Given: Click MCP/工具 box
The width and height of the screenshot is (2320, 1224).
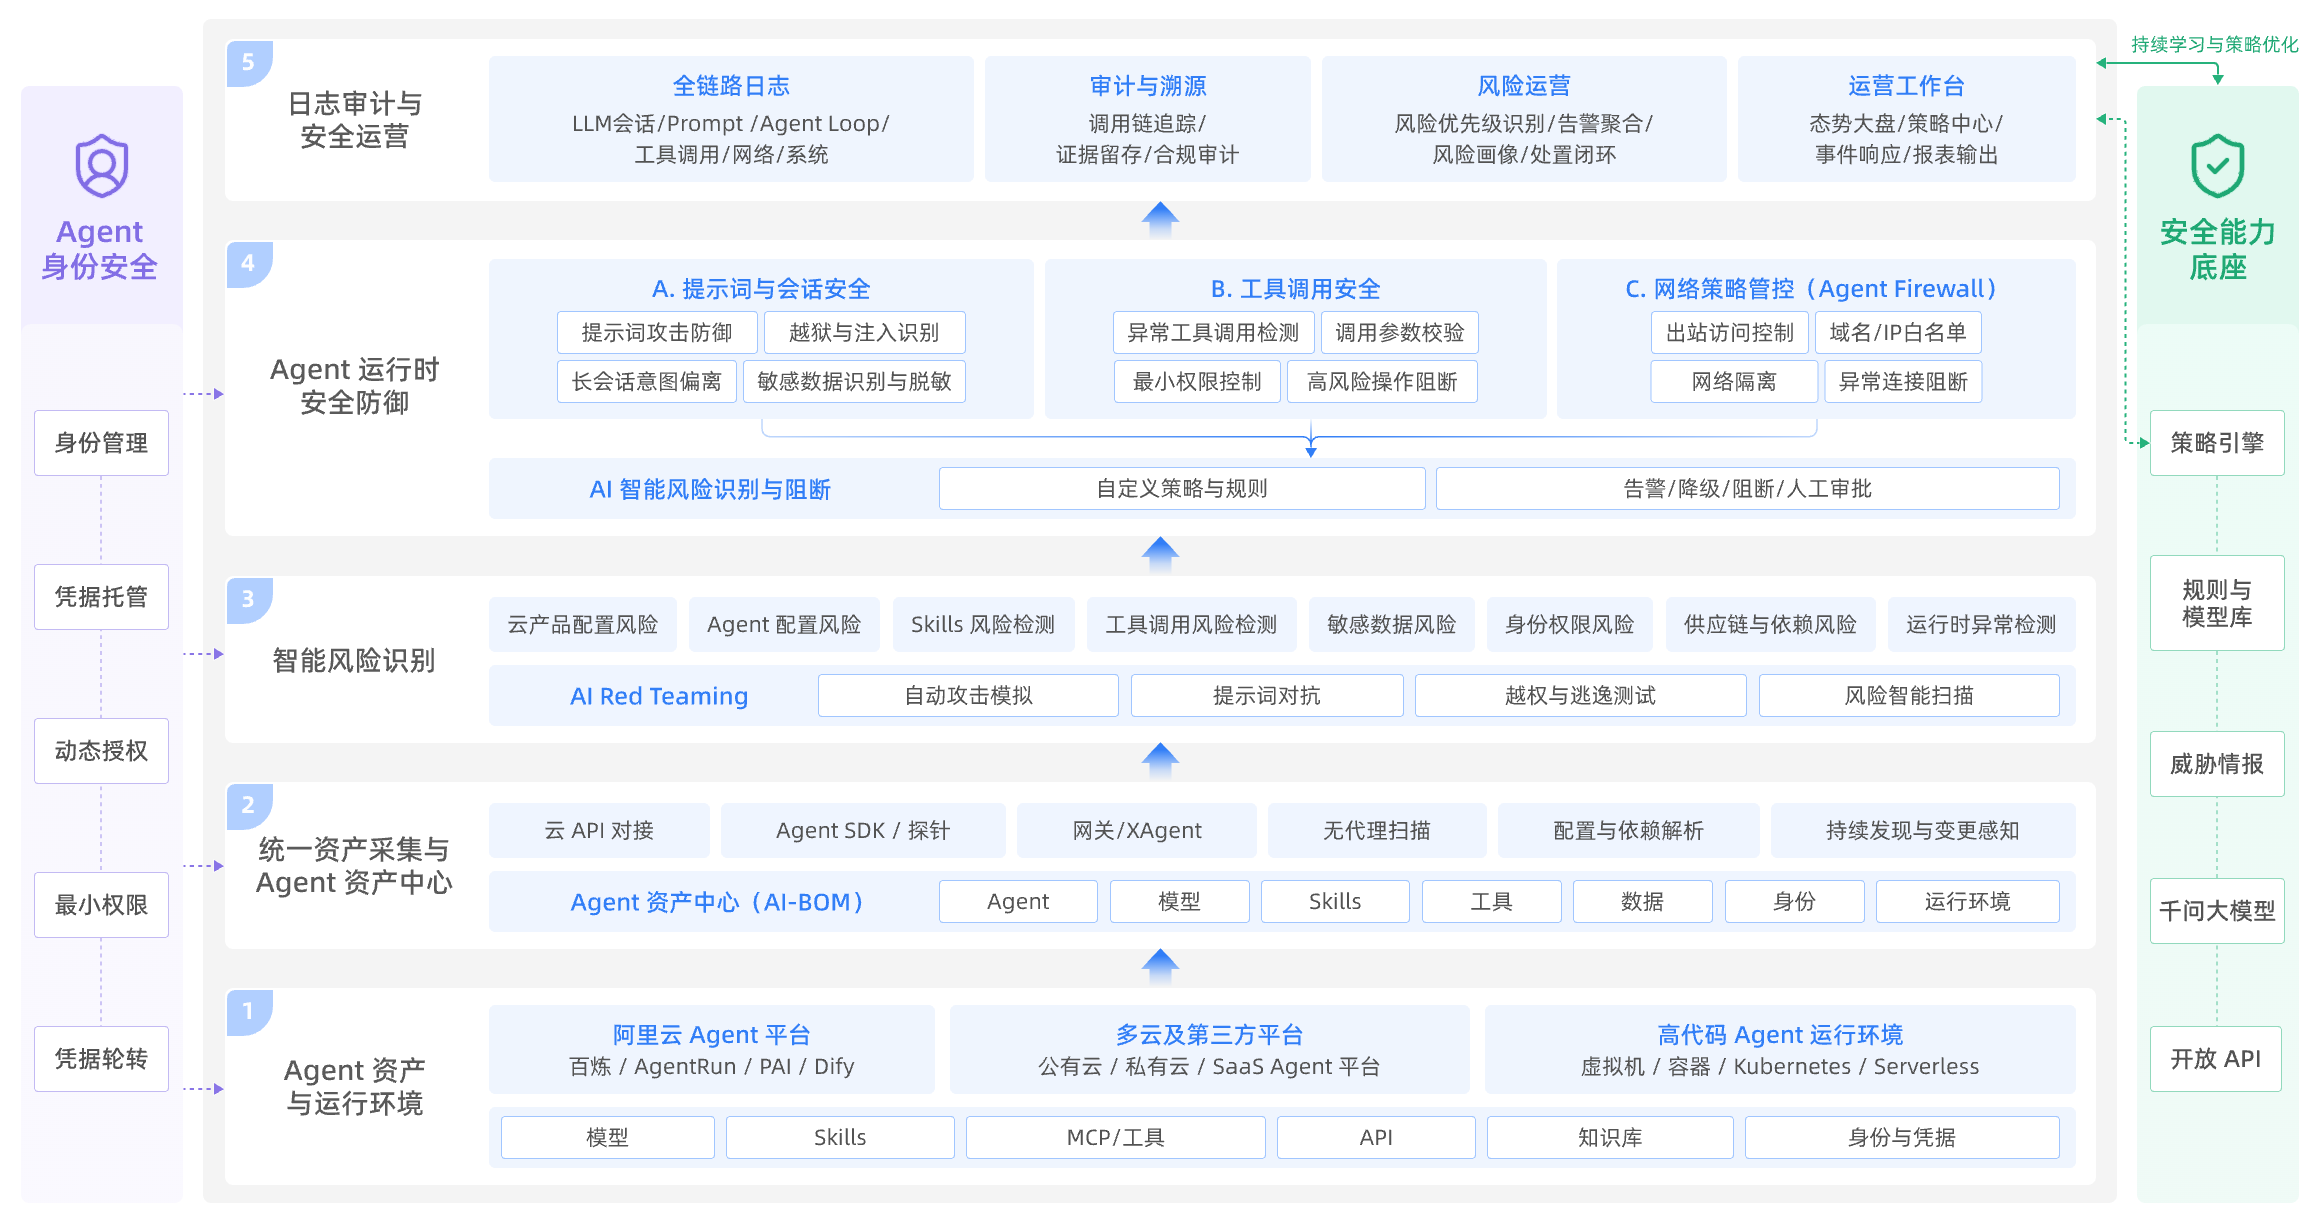Looking at the screenshot, I should 1116,1138.
